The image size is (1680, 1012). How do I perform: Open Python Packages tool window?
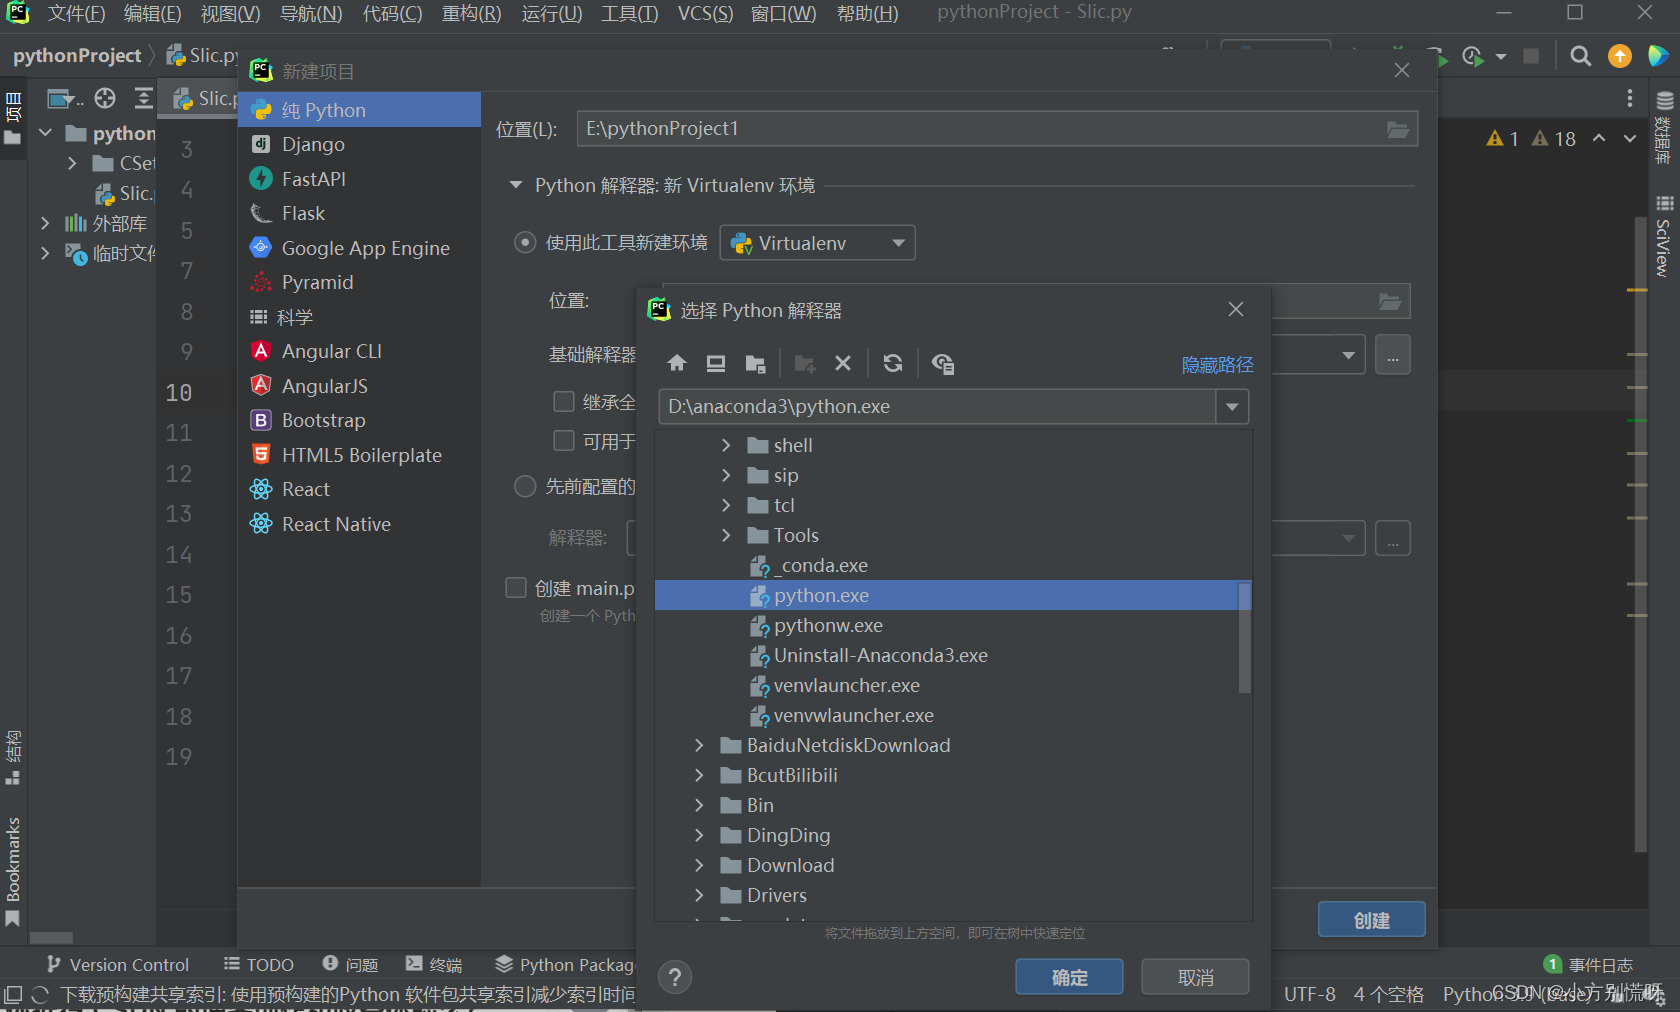coord(565,964)
